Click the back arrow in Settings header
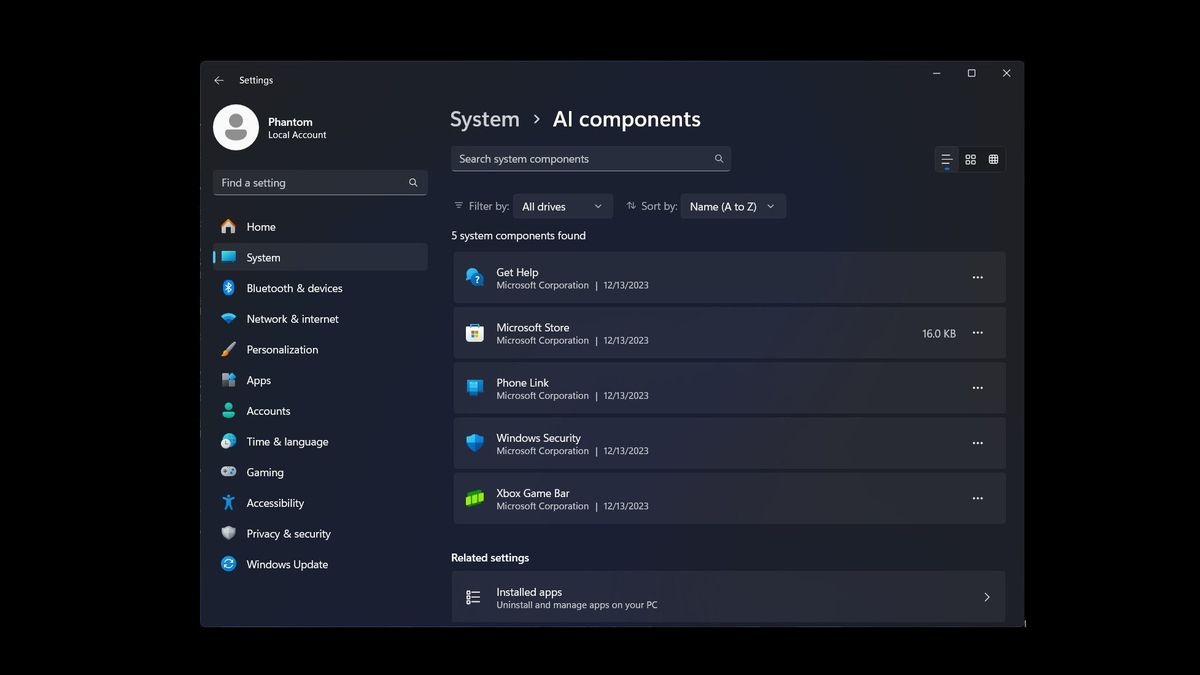The width and height of the screenshot is (1200, 675). (x=219, y=80)
